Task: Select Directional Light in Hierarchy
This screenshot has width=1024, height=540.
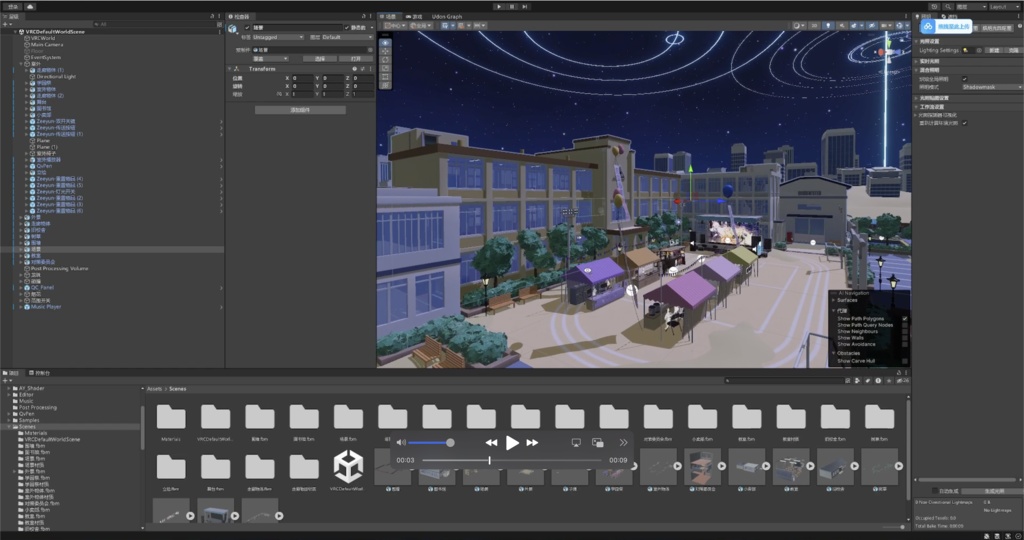Action: 56,76
